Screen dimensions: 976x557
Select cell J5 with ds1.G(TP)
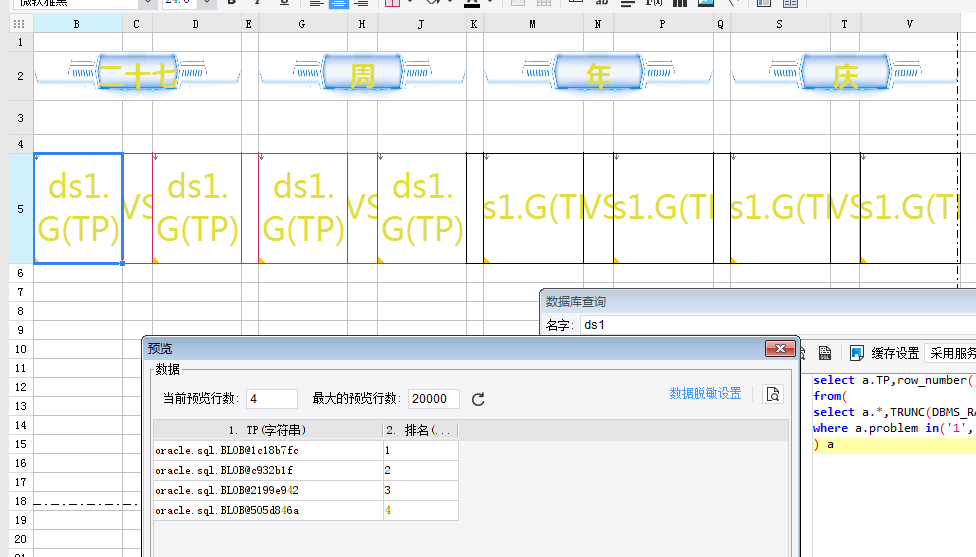[x=422, y=208]
